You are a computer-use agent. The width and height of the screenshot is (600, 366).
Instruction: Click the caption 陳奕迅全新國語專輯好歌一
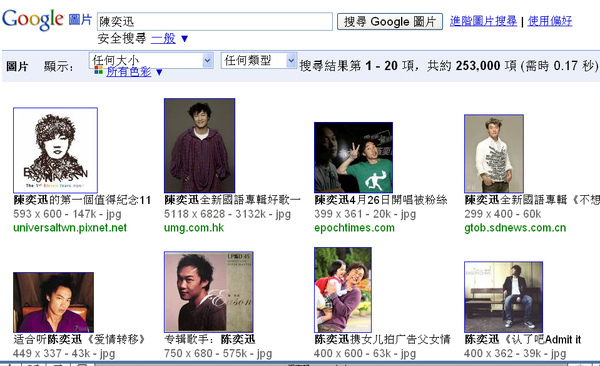click(x=232, y=200)
